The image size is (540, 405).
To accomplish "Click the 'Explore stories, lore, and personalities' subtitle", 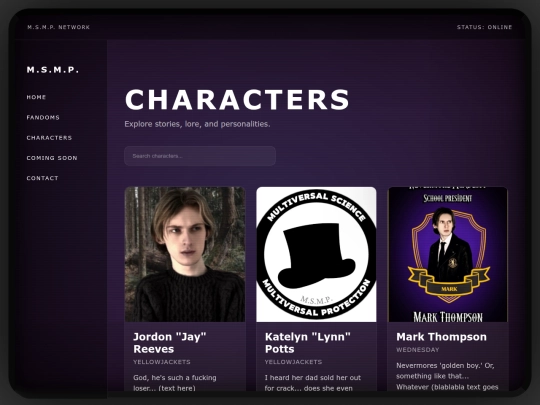I will point(197,124).
